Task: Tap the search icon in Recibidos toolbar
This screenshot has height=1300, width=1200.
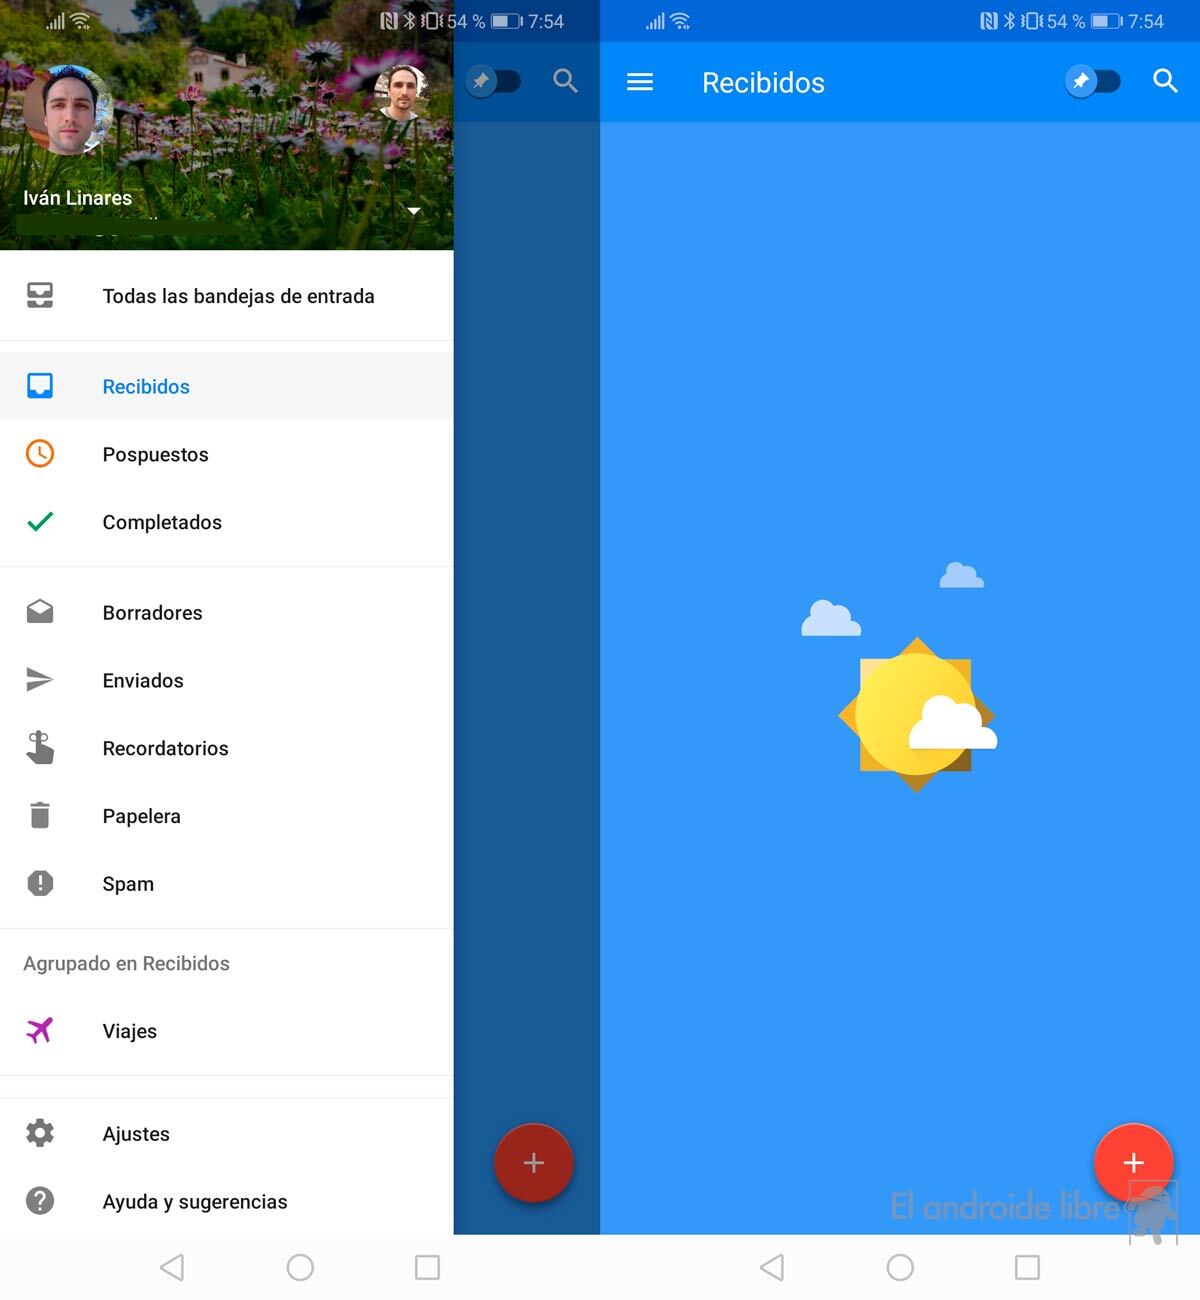Action: (1165, 81)
